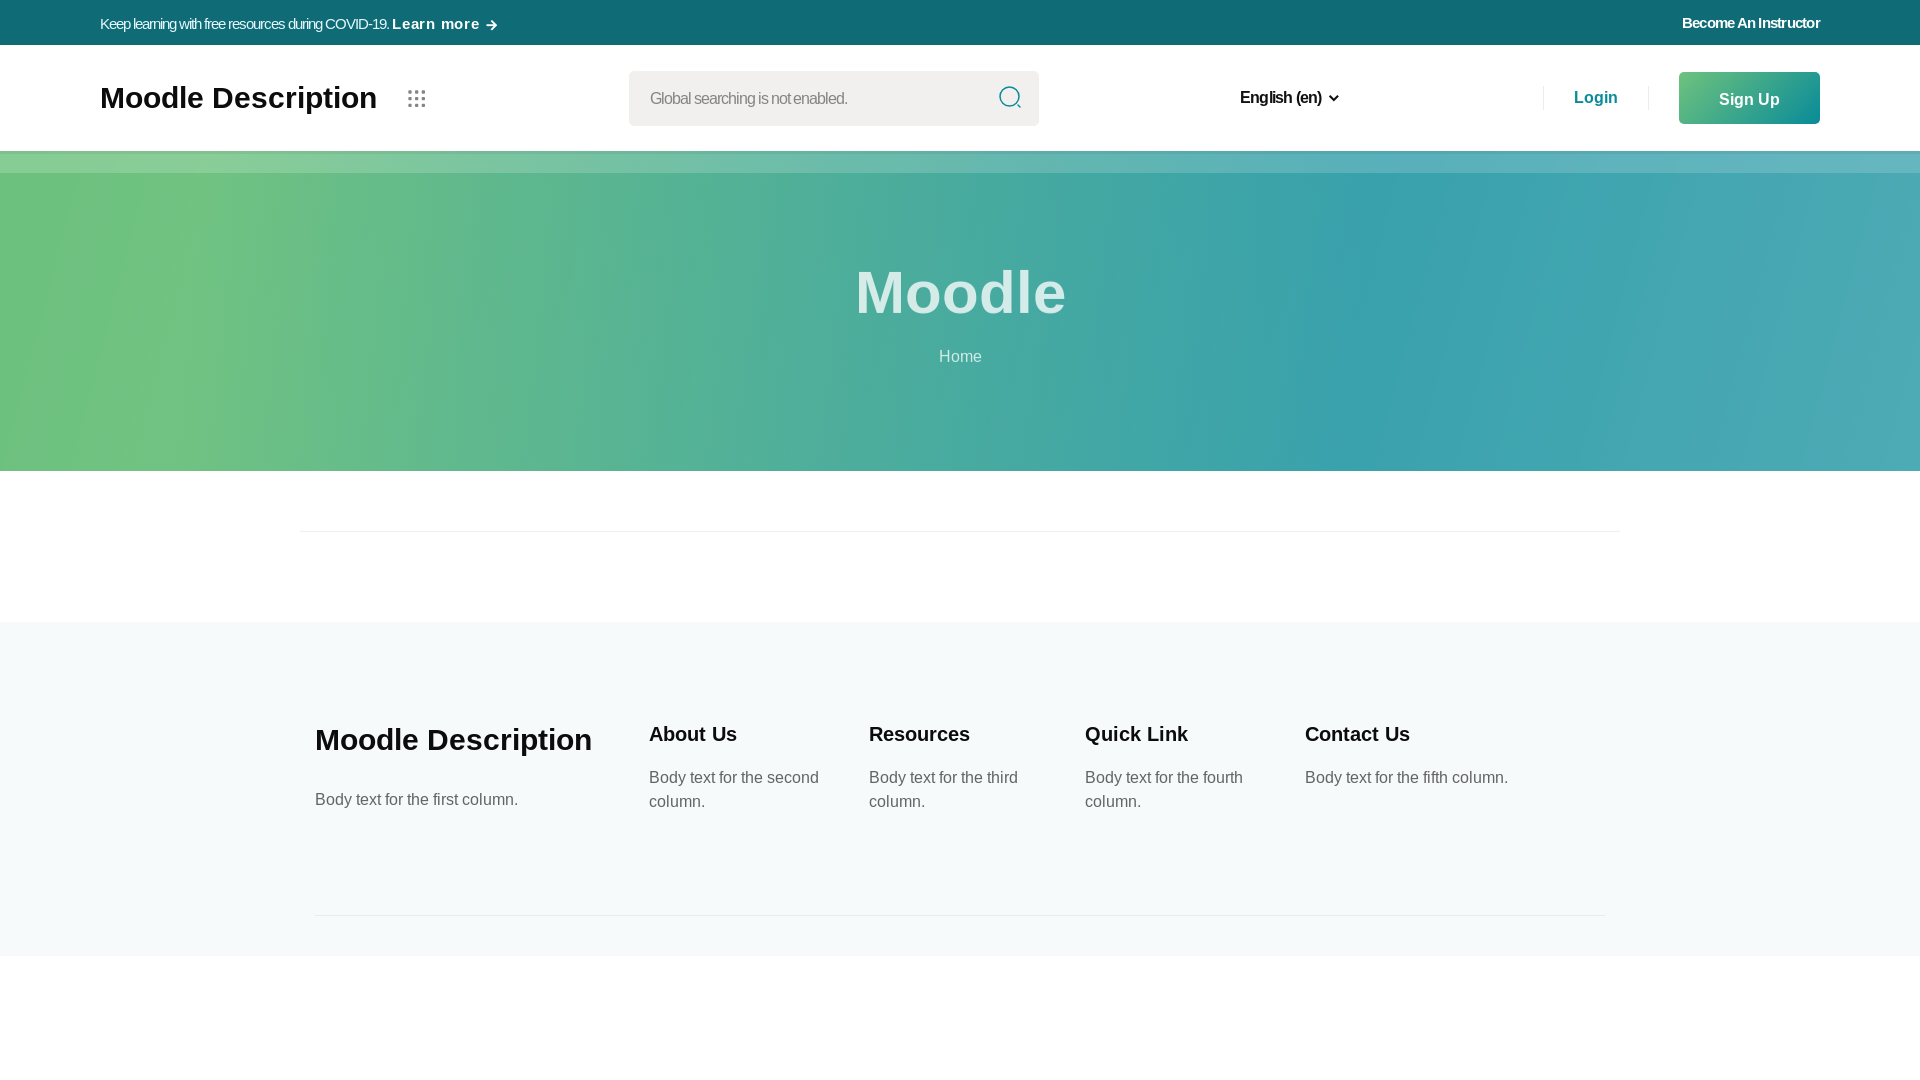Screen dimensions: 1920x1080
Task: Click 'Body text for the first column.'
Action: tap(416, 800)
